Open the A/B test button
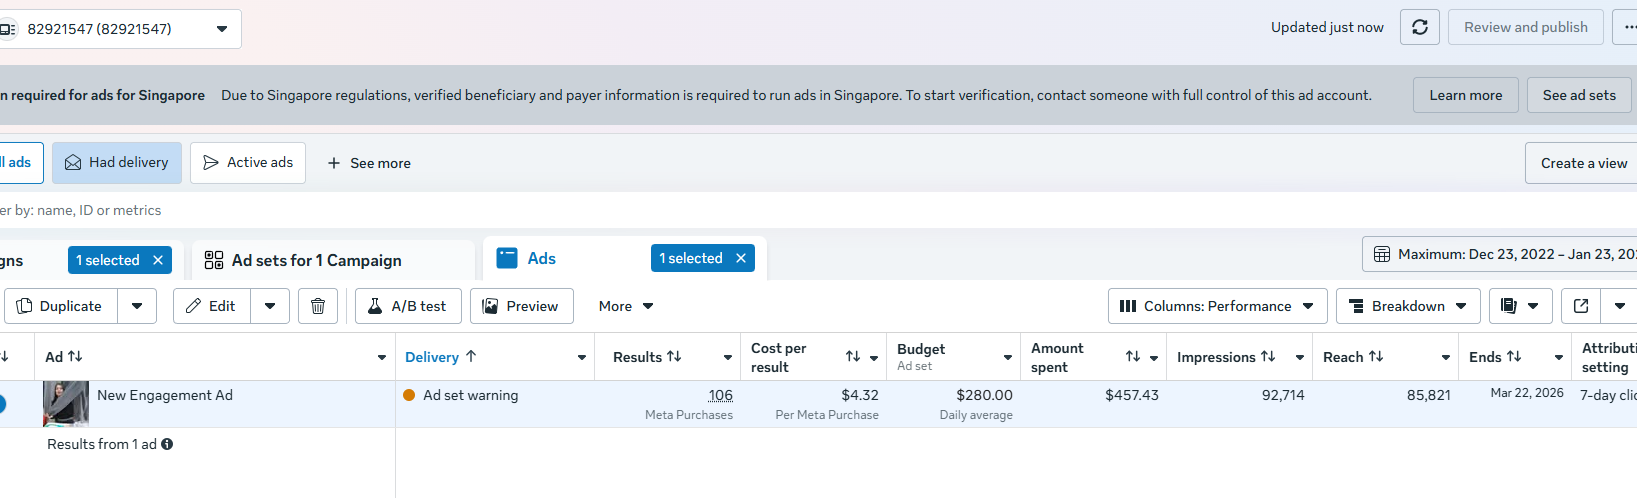Image resolution: width=1637 pixels, height=498 pixels. [408, 306]
